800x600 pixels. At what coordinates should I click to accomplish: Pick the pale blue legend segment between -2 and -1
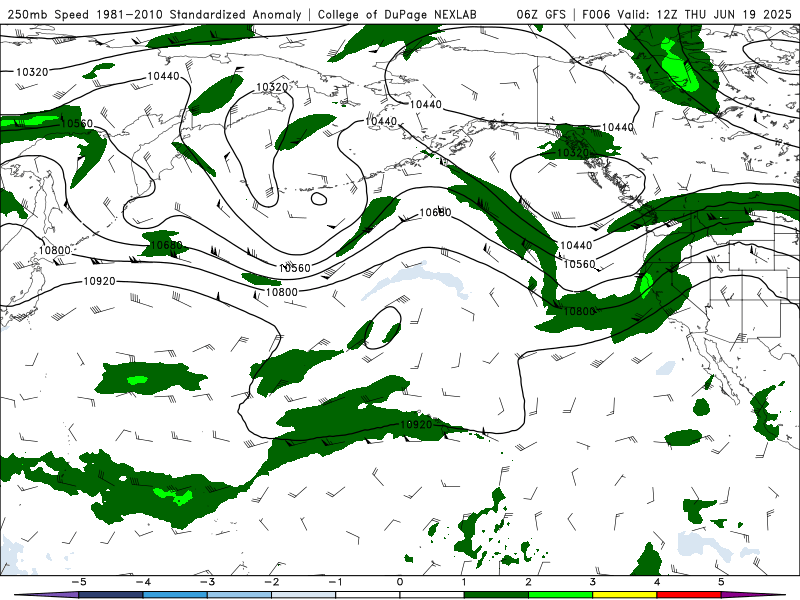click(x=304, y=595)
